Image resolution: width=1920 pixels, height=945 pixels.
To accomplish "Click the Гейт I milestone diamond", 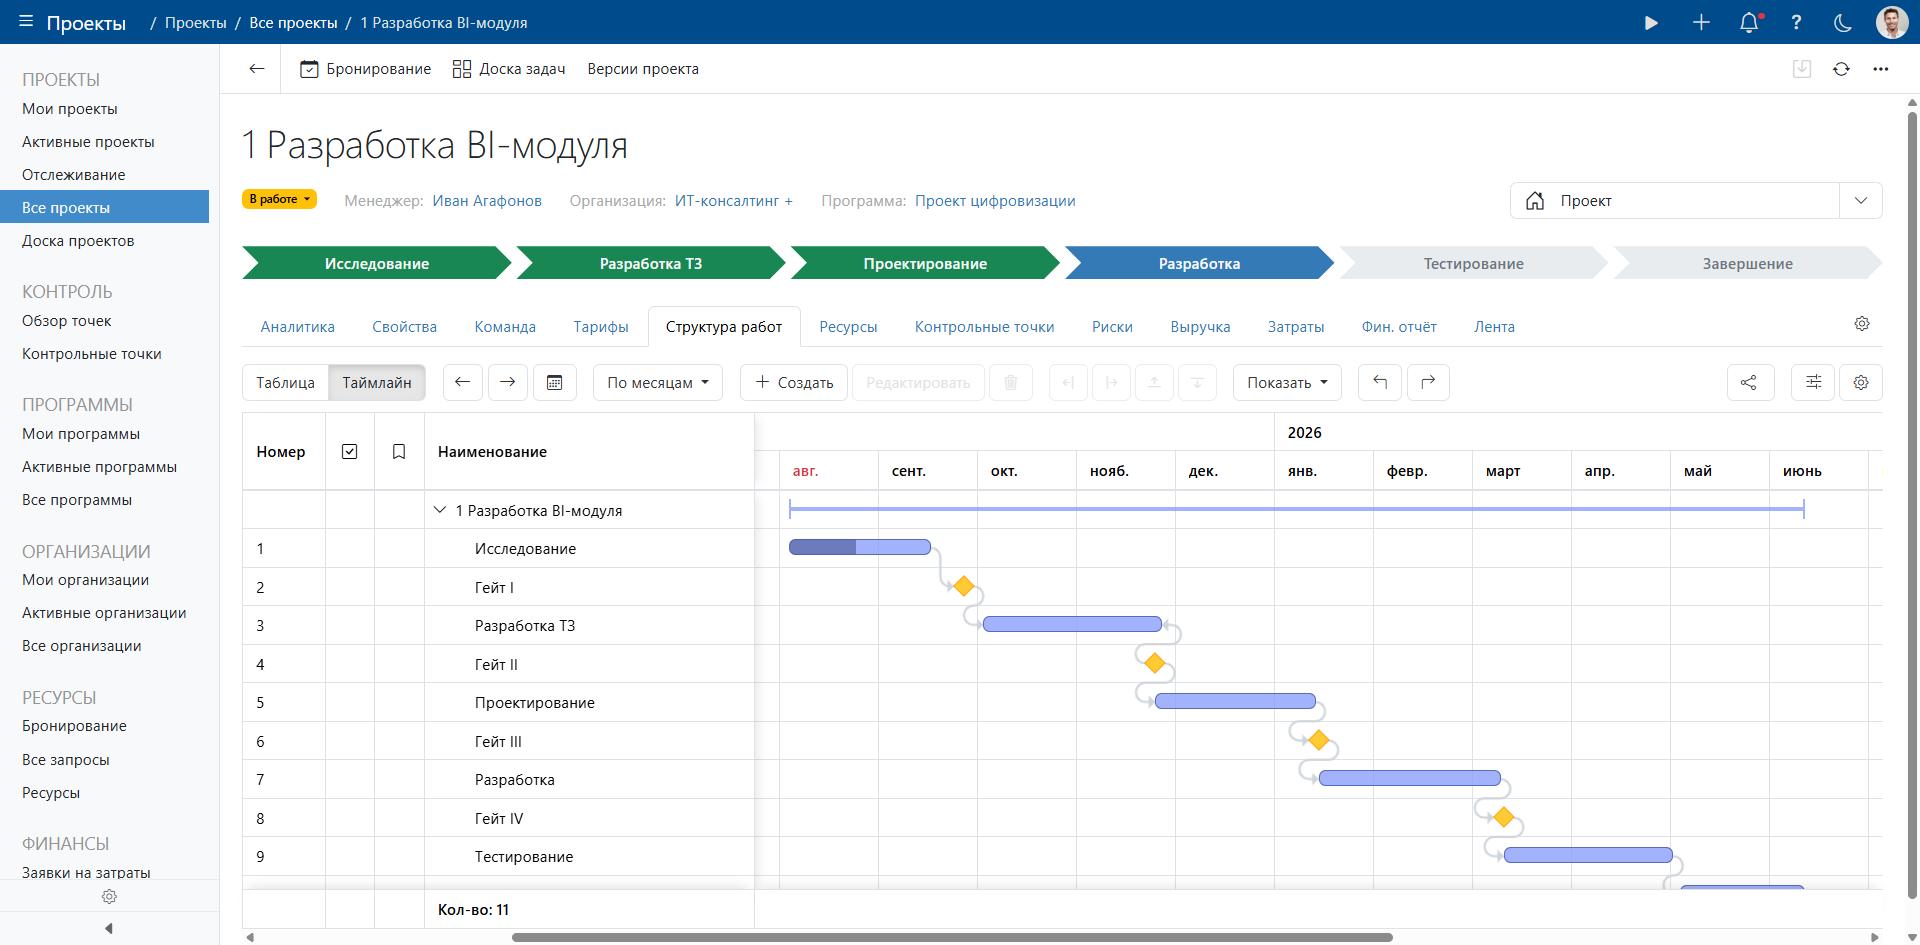I will 963,586.
